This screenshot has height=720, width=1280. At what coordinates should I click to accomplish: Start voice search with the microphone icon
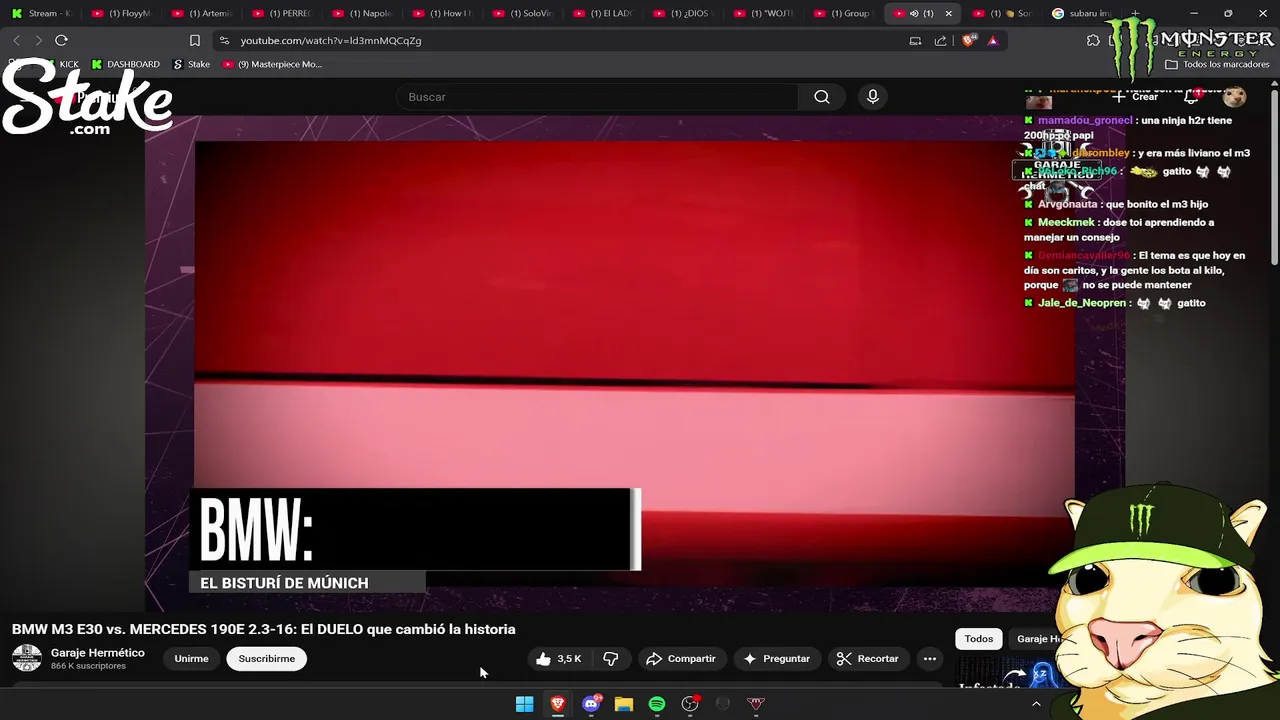point(873,97)
